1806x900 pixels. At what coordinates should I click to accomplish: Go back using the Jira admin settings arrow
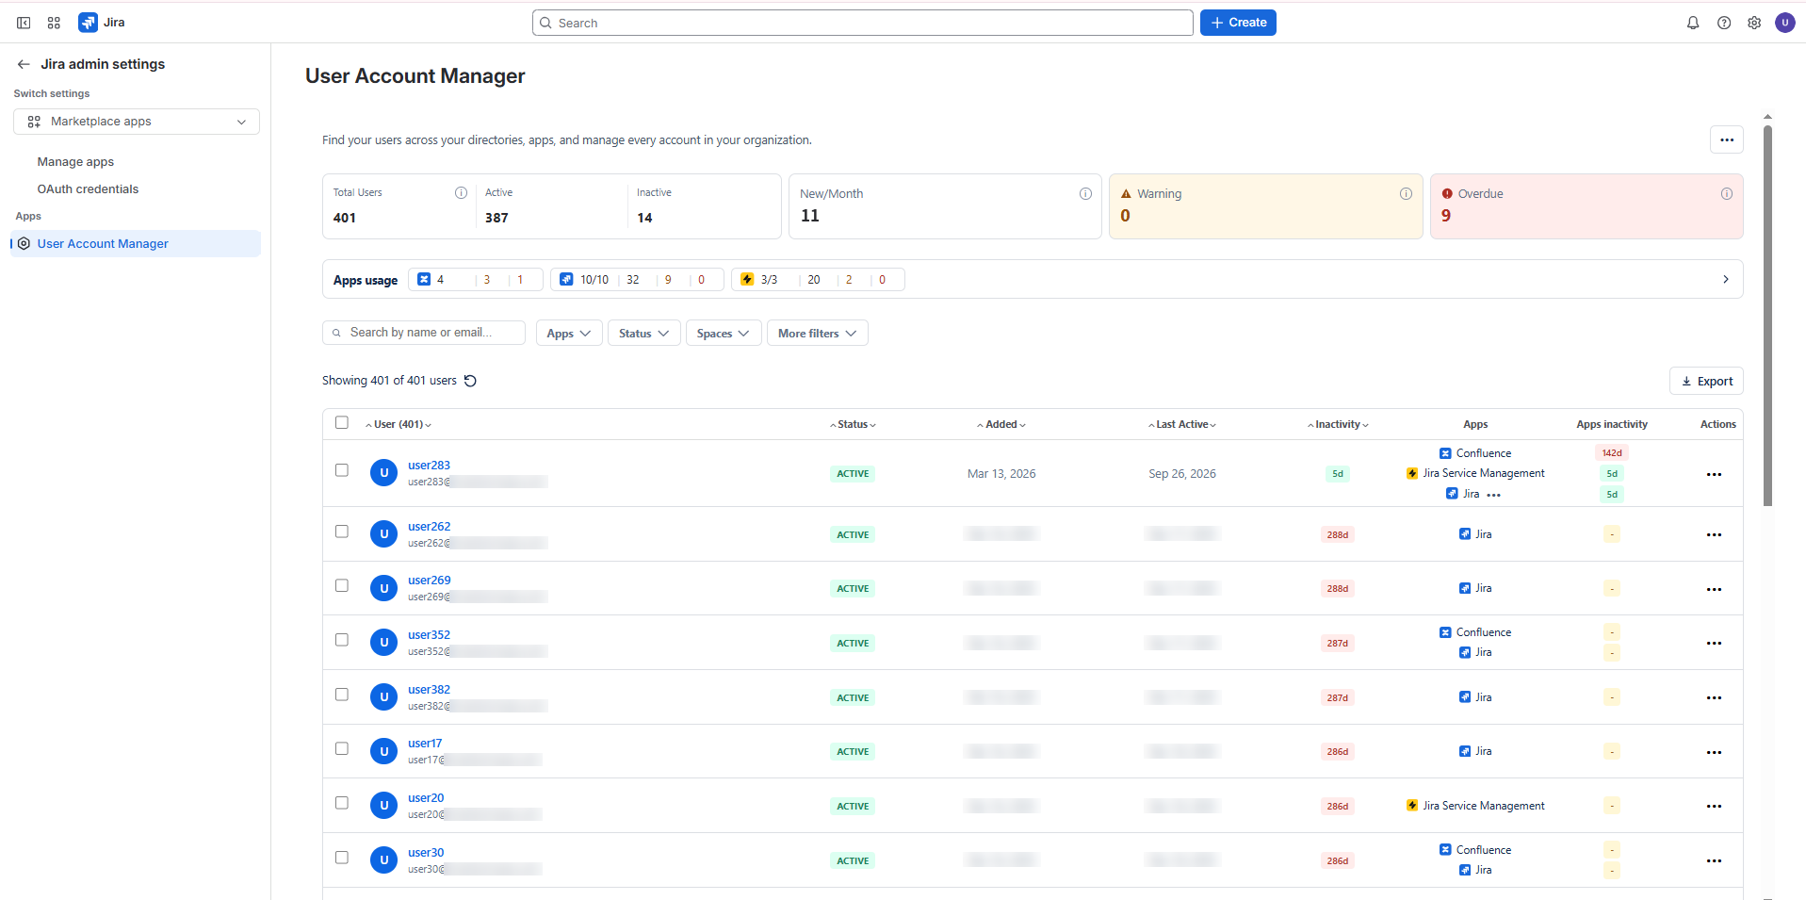pyautogui.click(x=23, y=64)
